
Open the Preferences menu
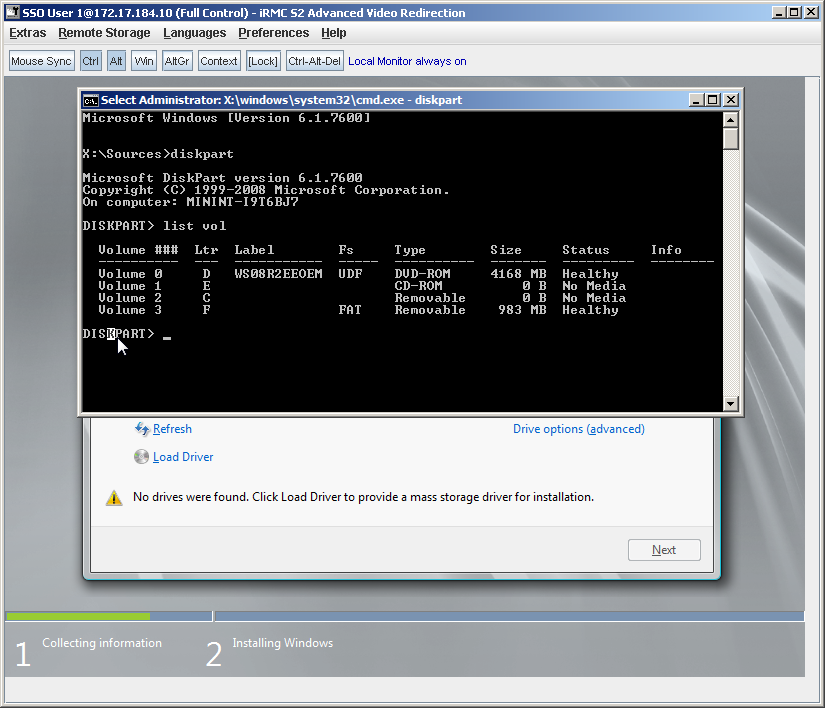(x=274, y=33)
